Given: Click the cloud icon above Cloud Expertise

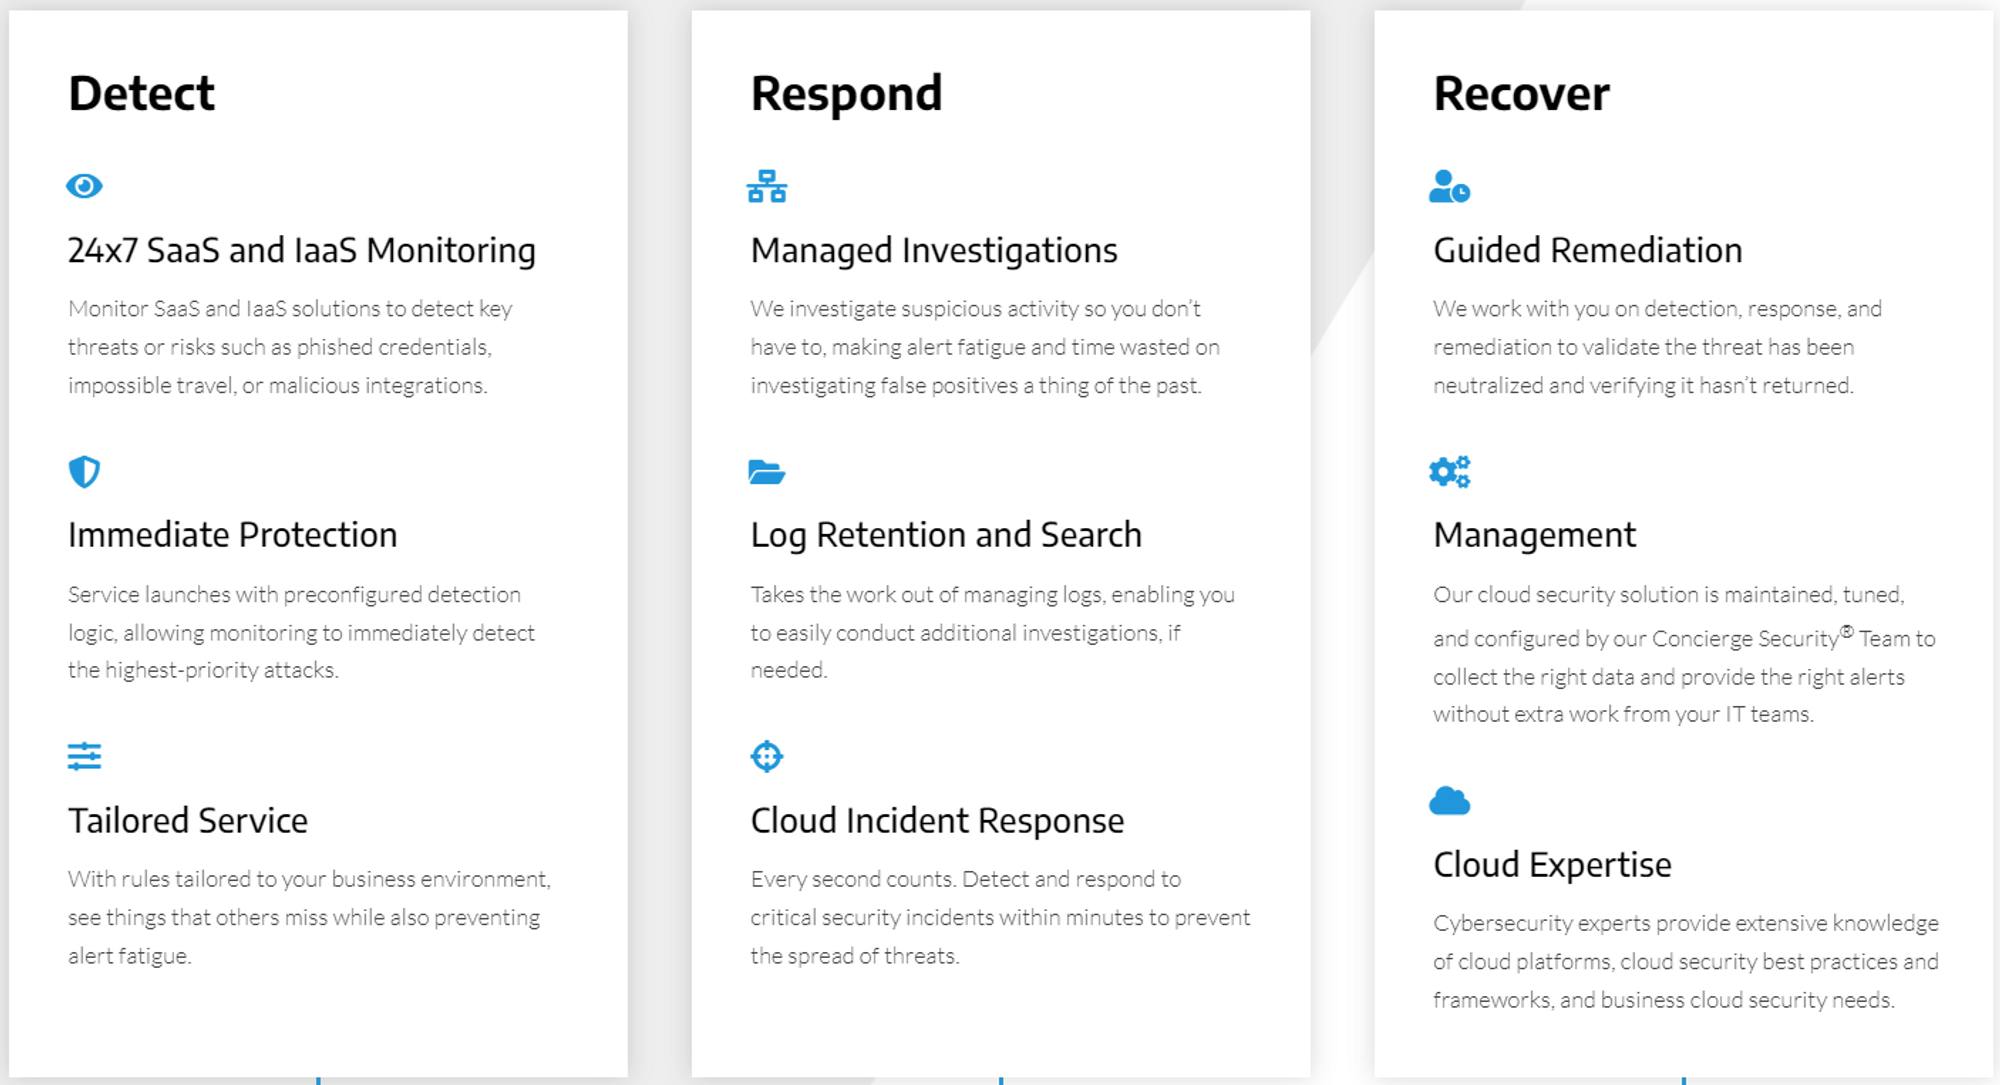Looking at the screenshot, I should tap(1449, 801).
